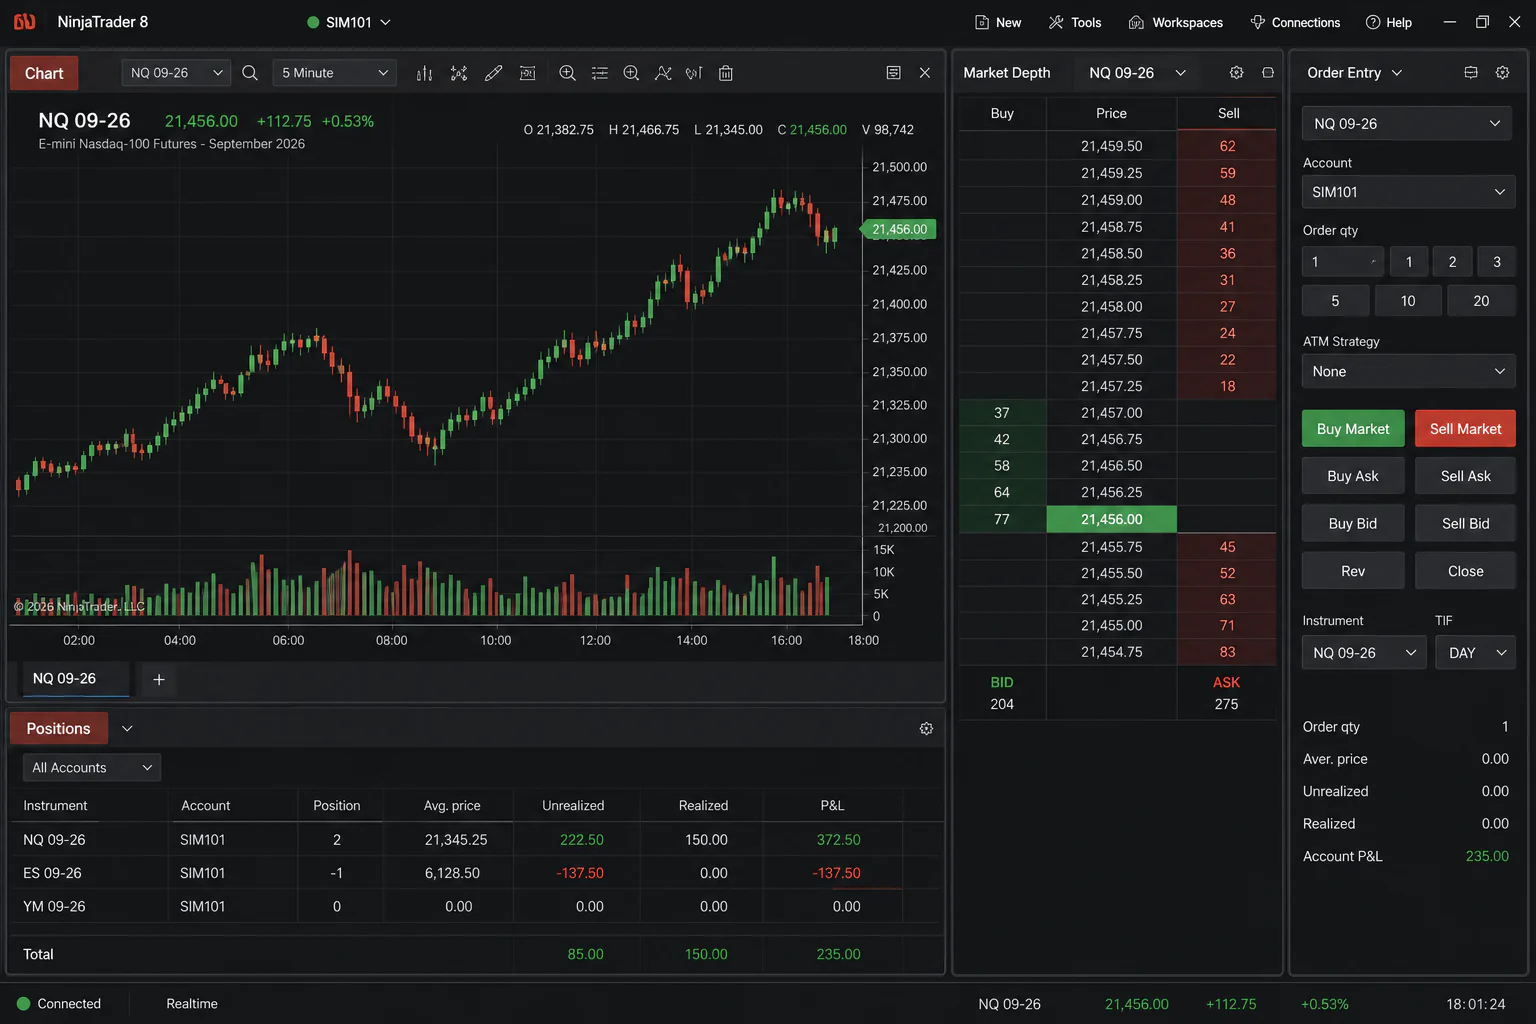Screen dimensions: 1536x1024
Task: Add a new chart tab with plus icon
Action: click(158, 680)
